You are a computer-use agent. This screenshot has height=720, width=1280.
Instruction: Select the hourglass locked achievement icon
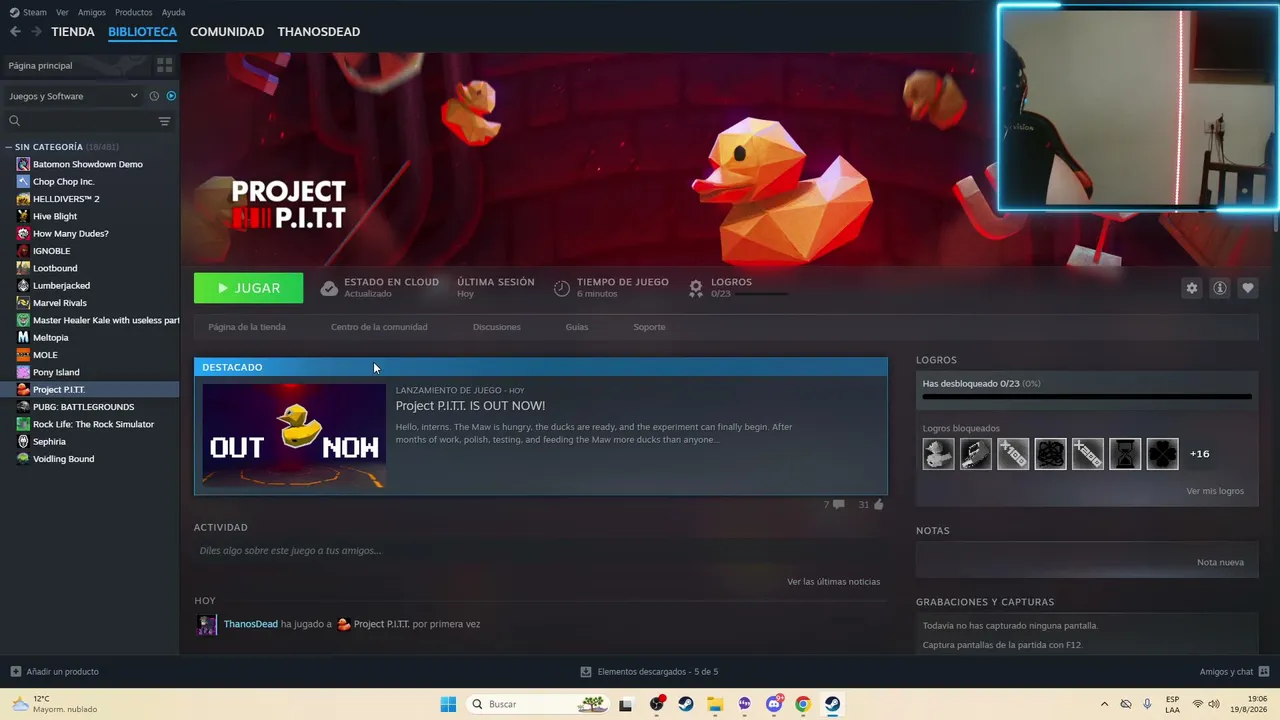pos(1125,454)
